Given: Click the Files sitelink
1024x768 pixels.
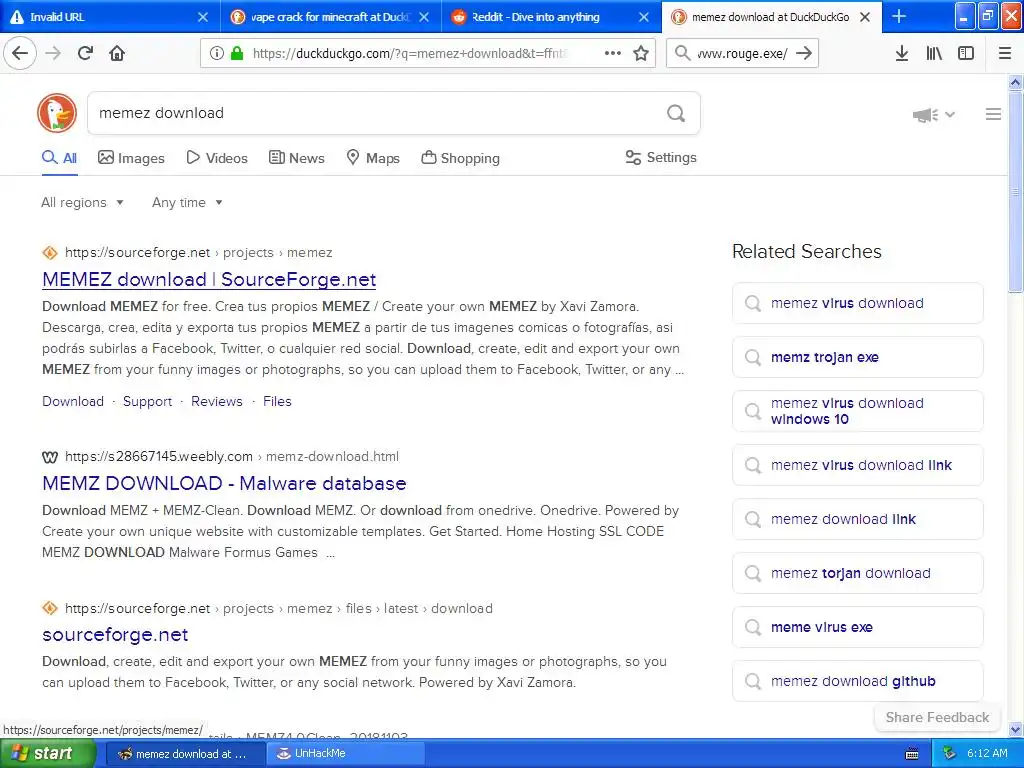Looking at the screenshot, I should tap(277, 402).
